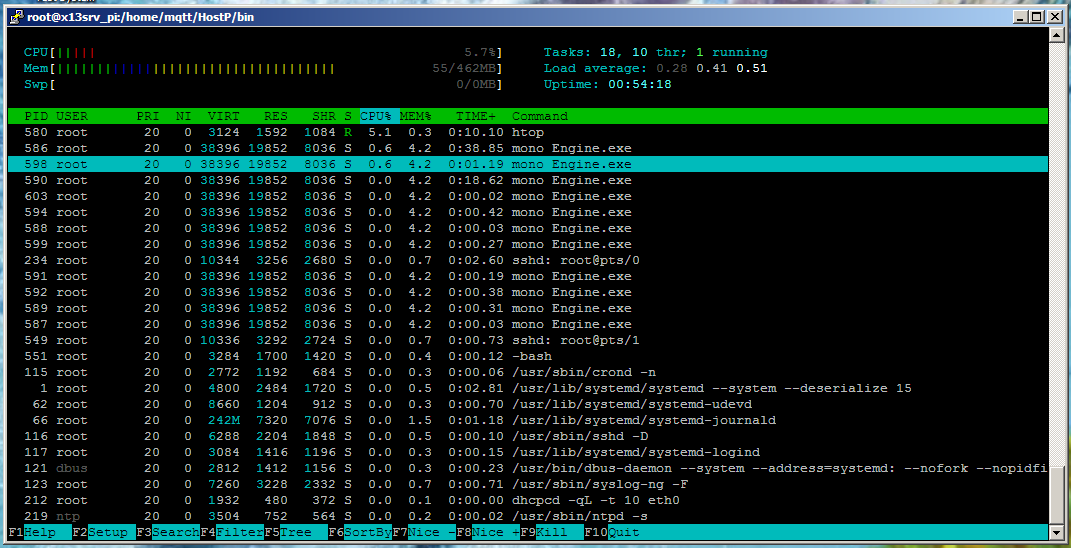Click F3 Search in the footer bar
The image size is (1071, 548).
click(x=167, y=532)
